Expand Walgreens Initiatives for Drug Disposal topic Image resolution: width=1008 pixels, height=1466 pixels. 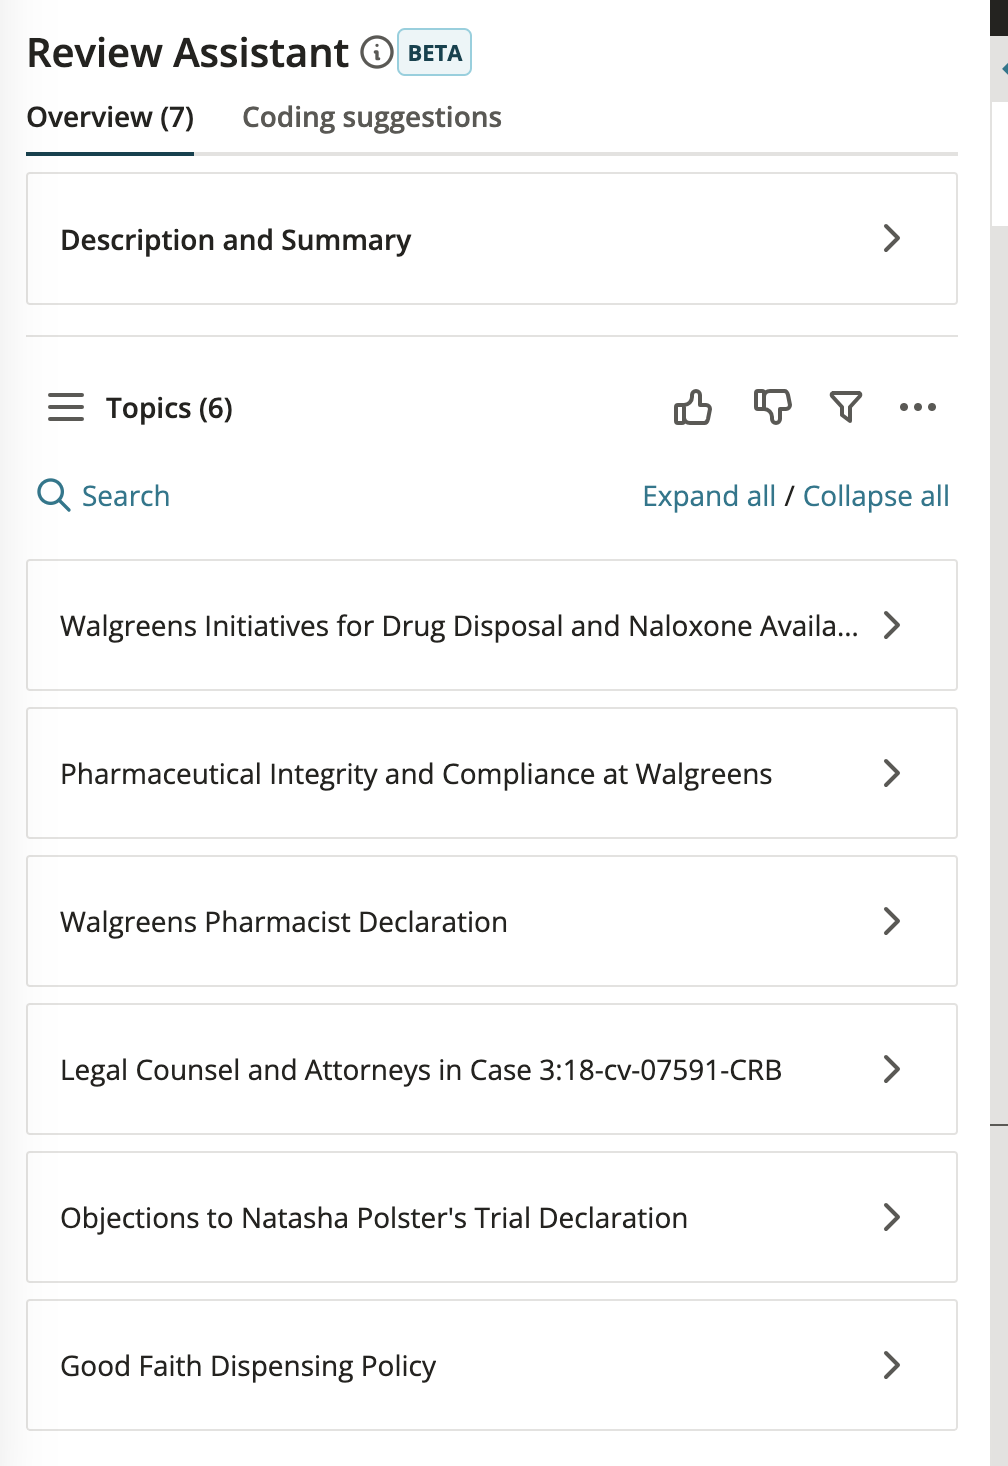pyautogui.click(x=492, y=625)
